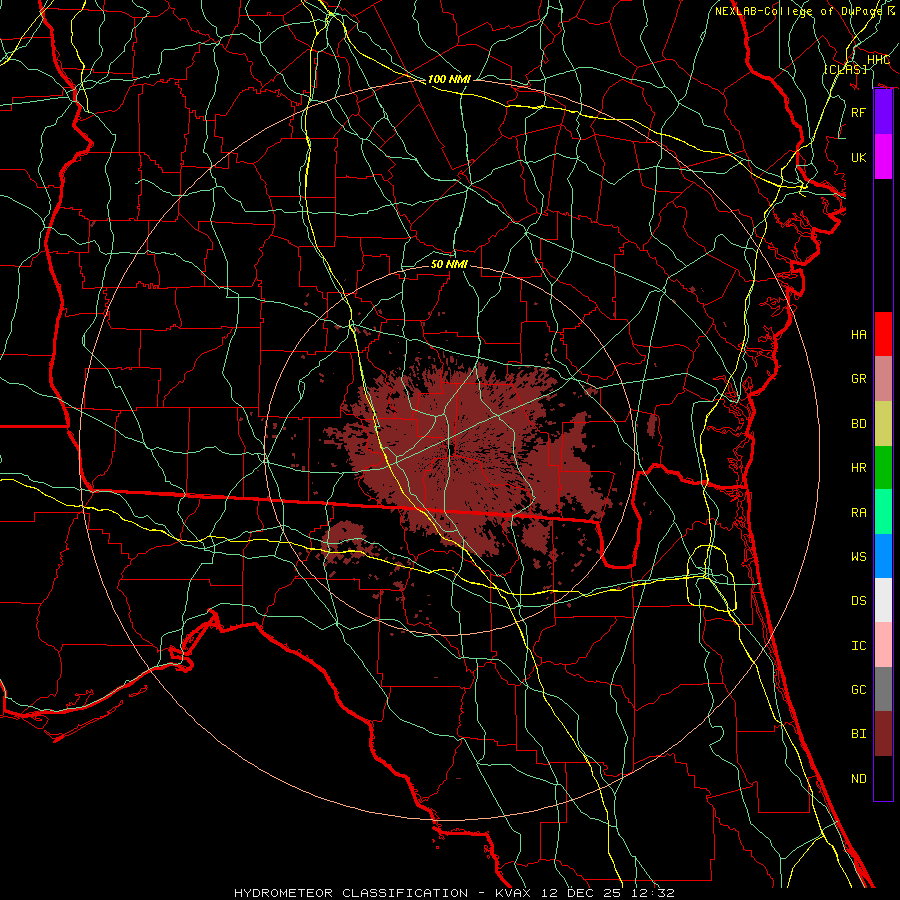Click the HA legend label

[x=859, y=334]
